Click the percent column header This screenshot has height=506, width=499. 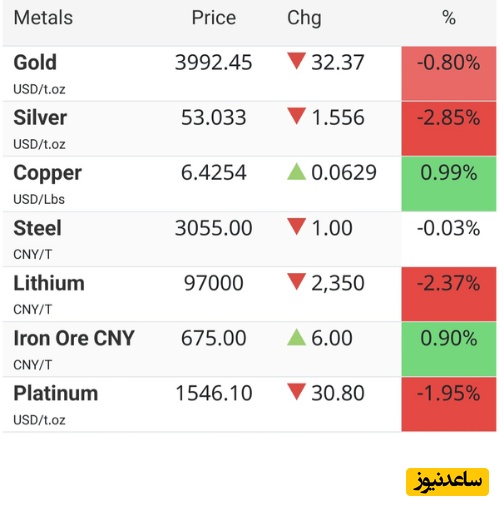(449, 17)
